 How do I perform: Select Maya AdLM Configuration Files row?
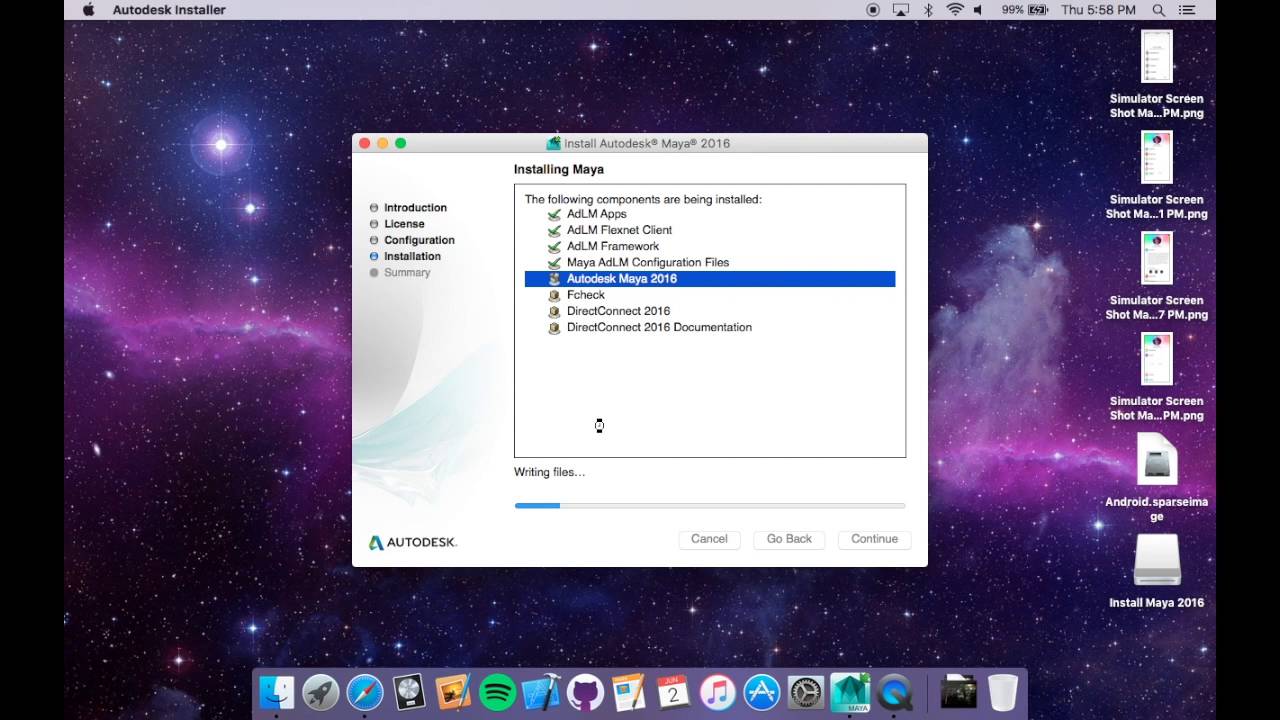coord(710,262)
